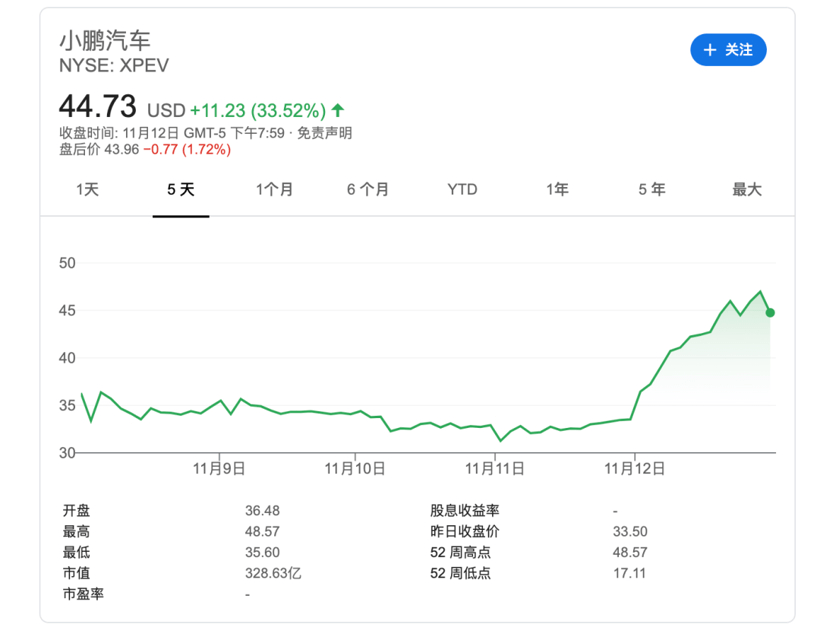
Task: Select the 1天 time range tab
Action: [87, 189]
